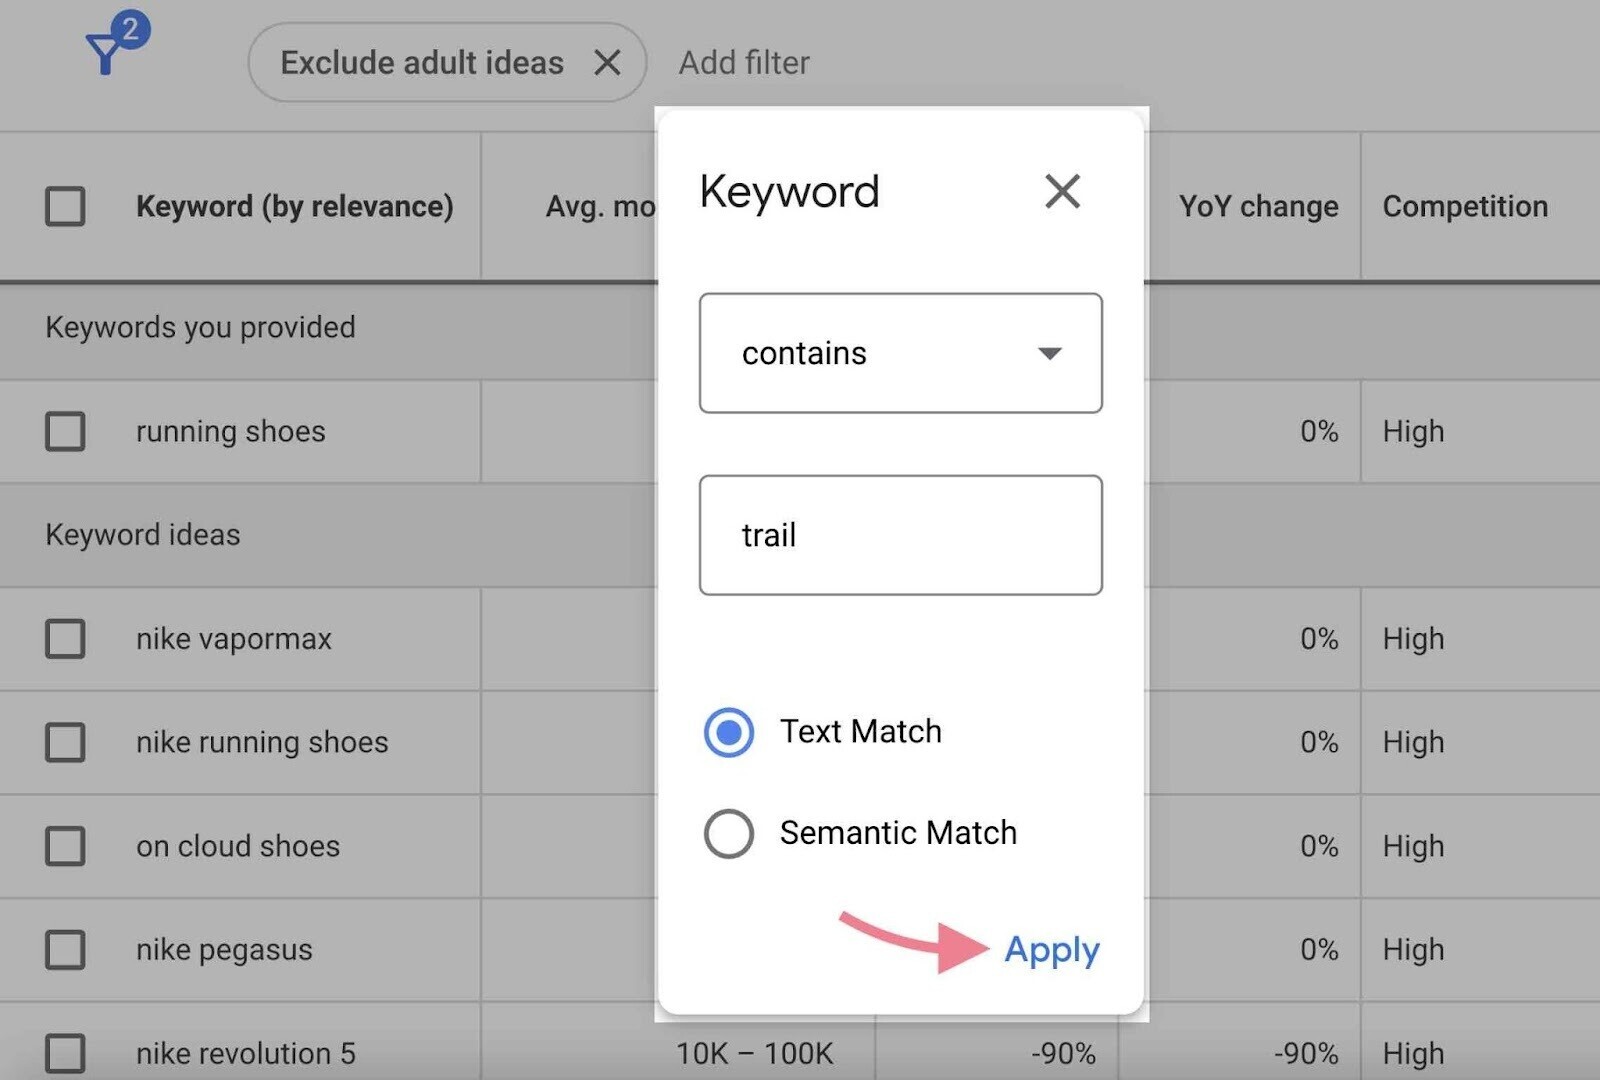
Task: Tick the nike running shoes checkbox
Action: pos(65,743)
